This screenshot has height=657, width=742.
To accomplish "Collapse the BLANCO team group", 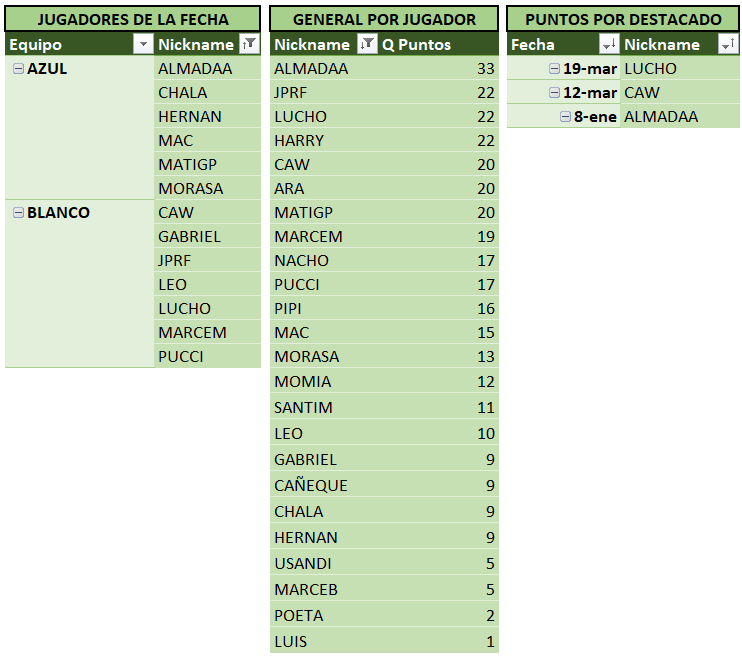I will [x=18, y=212].
